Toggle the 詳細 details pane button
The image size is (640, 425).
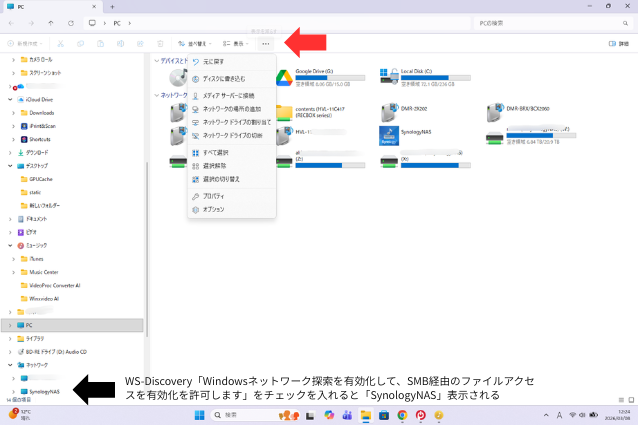617,44
